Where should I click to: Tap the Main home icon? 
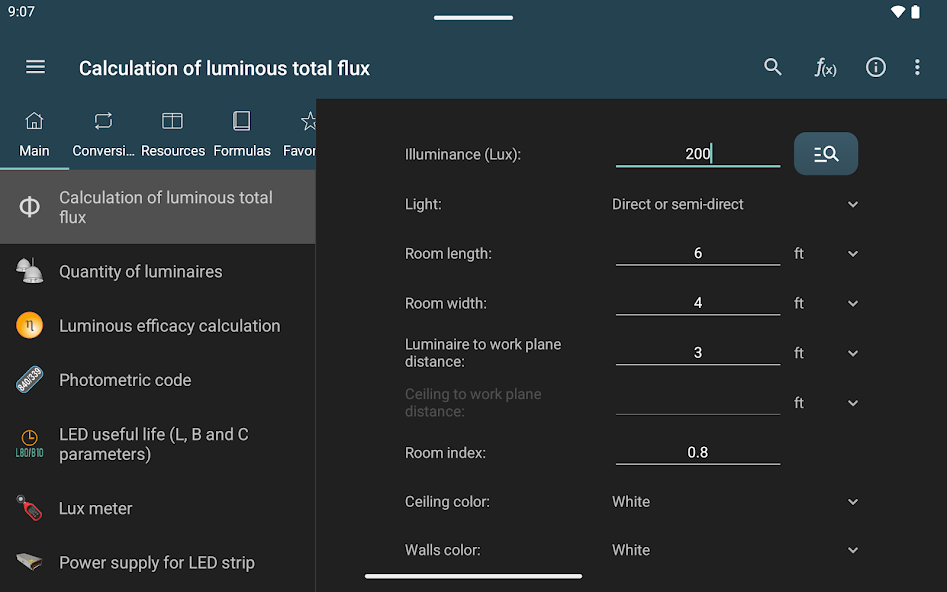(x=34, y=121)
